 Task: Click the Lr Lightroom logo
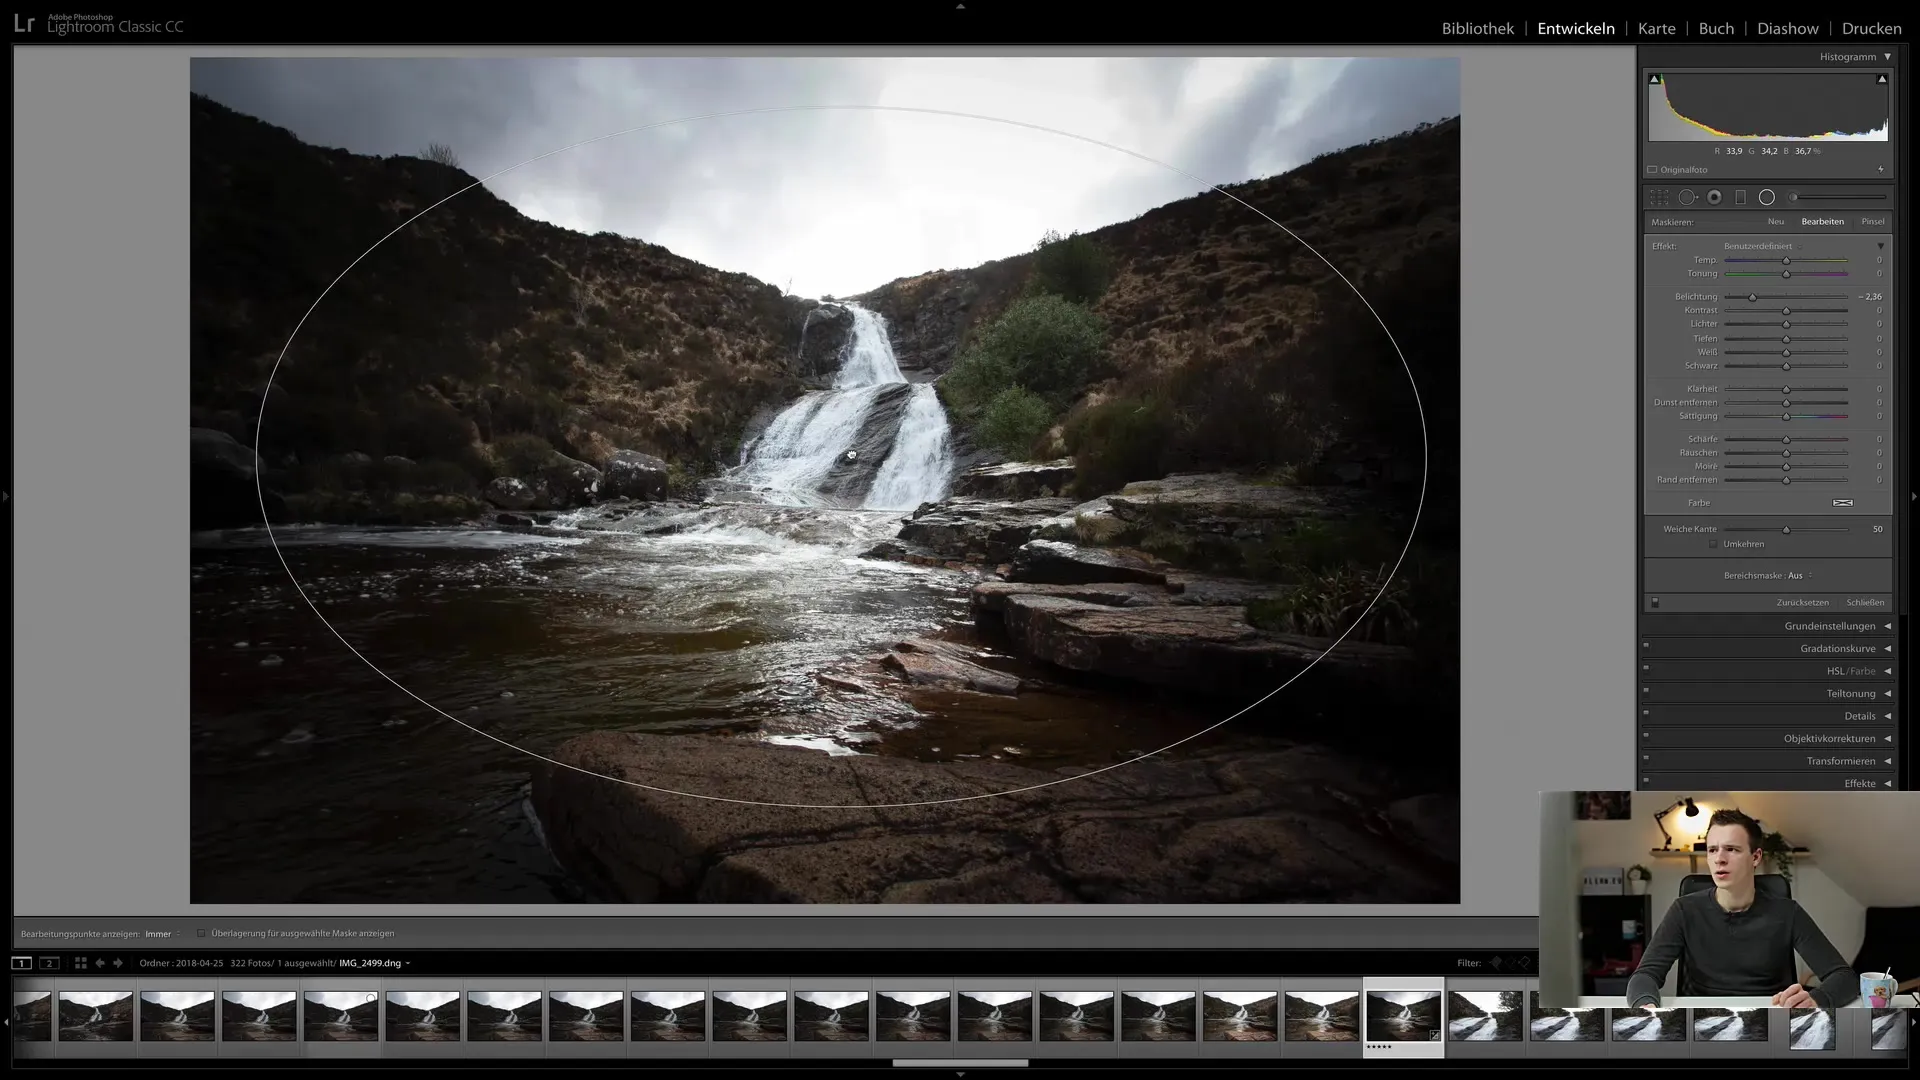click(24, 24)
